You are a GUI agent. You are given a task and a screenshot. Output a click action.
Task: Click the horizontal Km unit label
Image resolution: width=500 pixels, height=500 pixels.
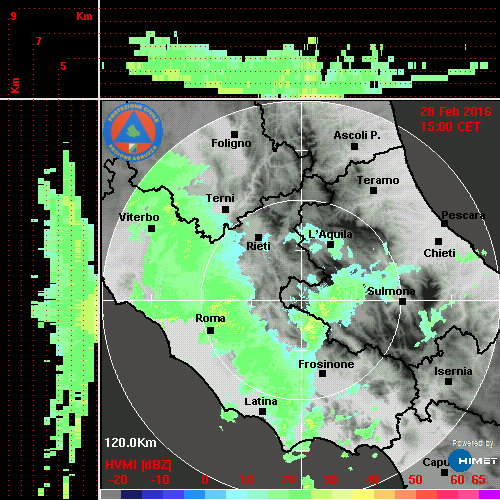click(84, 16)
